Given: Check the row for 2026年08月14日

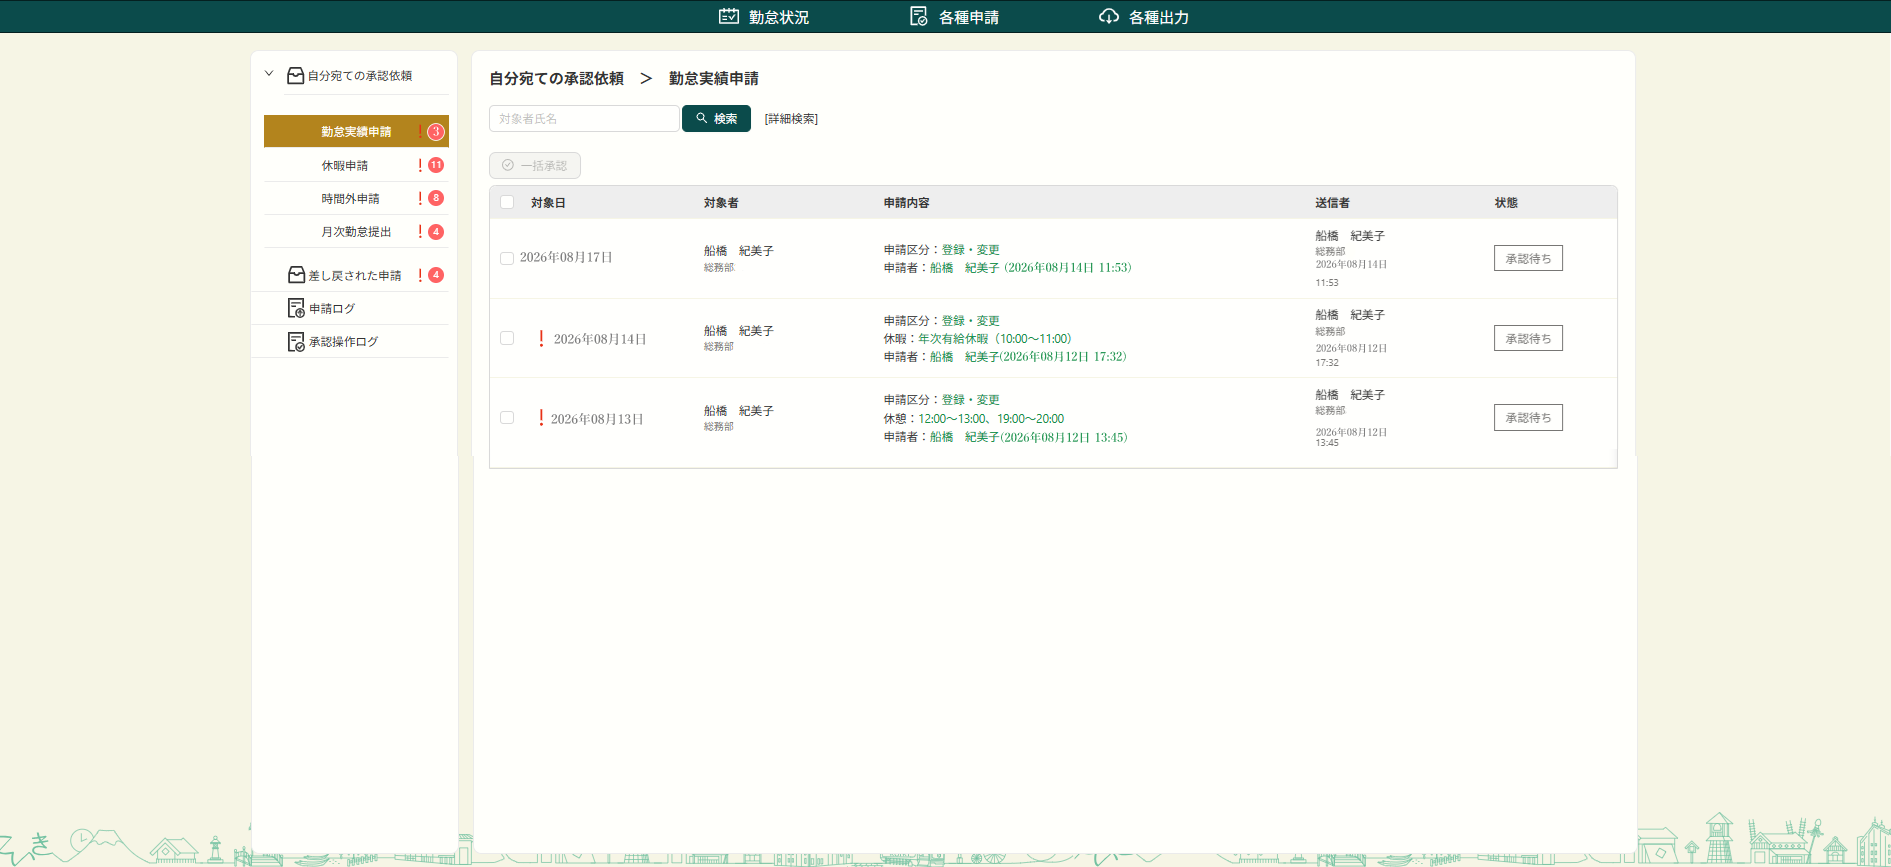Looking at the screenshot, I should (507, 338).
